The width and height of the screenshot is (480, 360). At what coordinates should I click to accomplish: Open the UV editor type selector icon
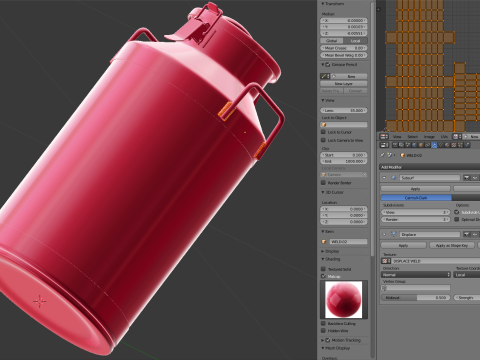383,137
